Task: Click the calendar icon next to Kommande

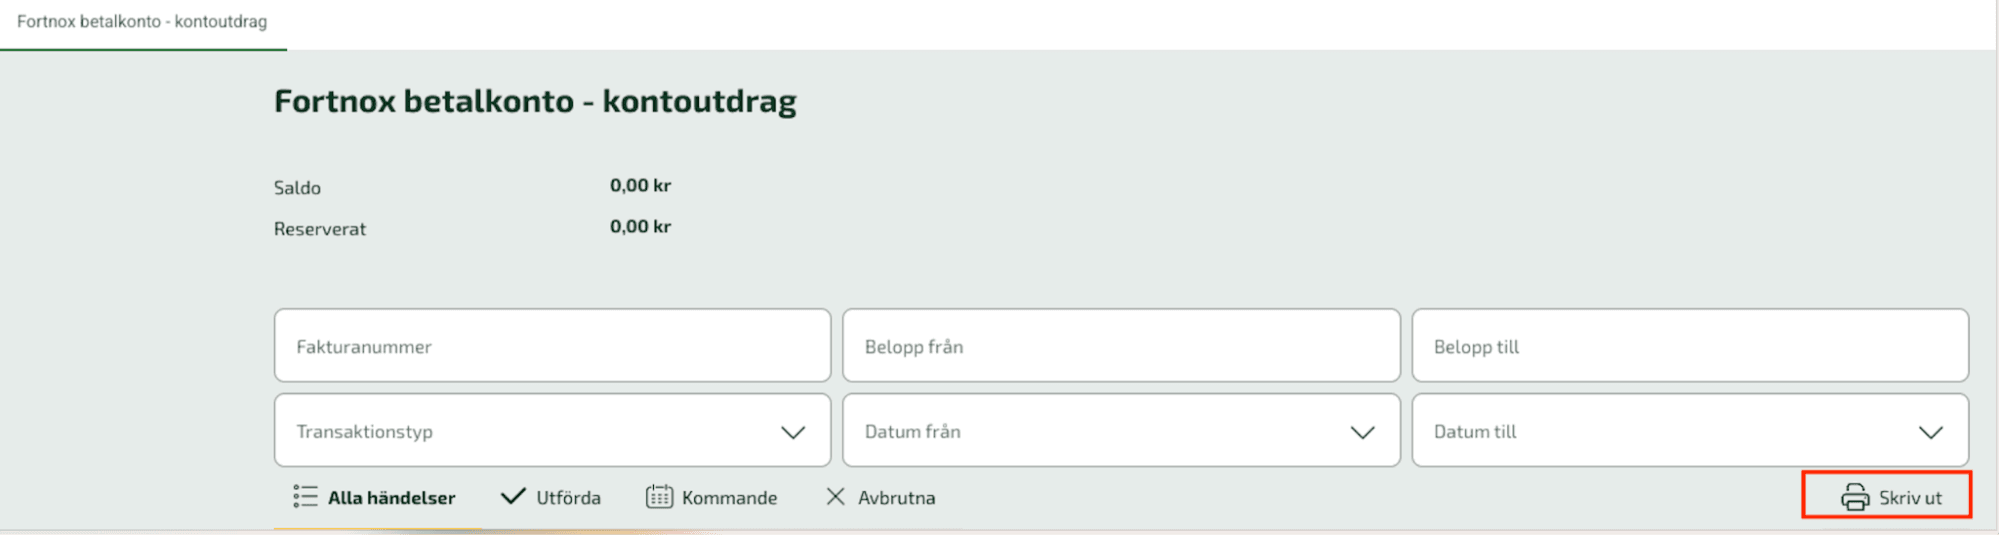Action: (659, 497)
